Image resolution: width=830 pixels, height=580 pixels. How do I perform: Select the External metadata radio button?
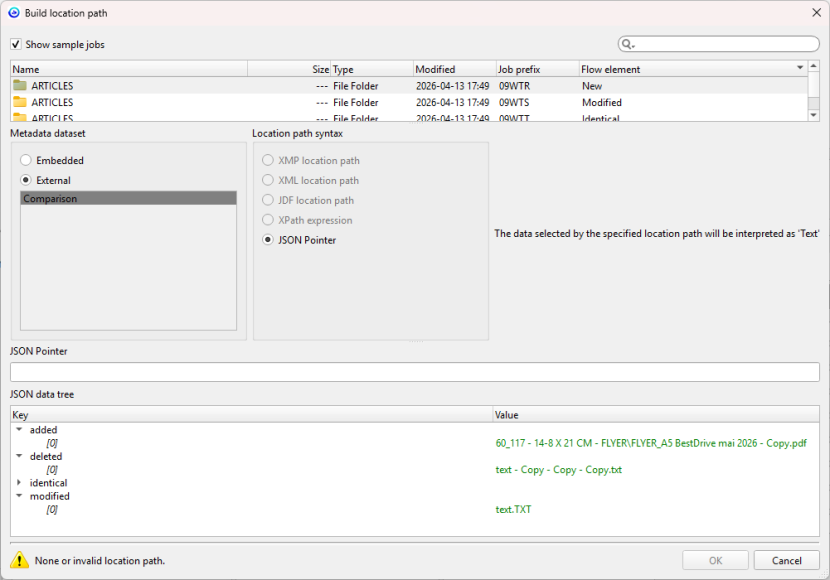27,180
